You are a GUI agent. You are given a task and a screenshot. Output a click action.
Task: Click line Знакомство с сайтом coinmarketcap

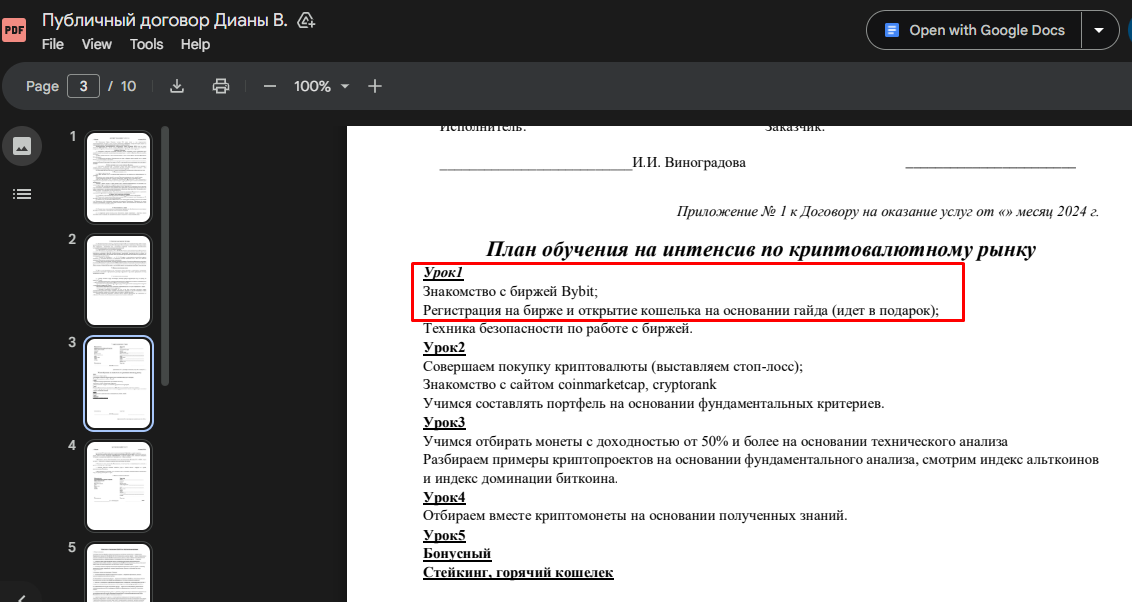[570, 385]
